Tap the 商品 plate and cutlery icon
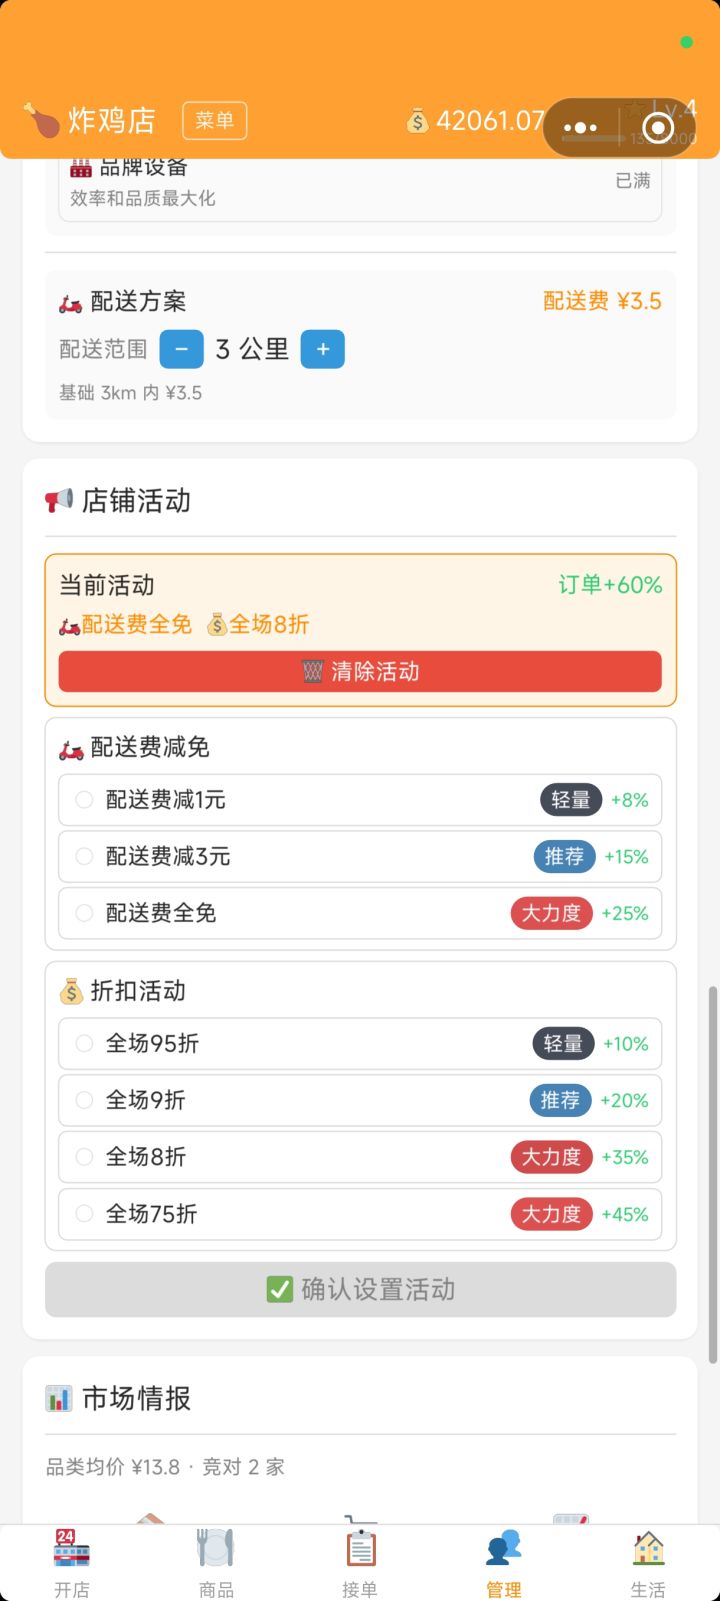 pyautogui.click(x=215, y=1549)
